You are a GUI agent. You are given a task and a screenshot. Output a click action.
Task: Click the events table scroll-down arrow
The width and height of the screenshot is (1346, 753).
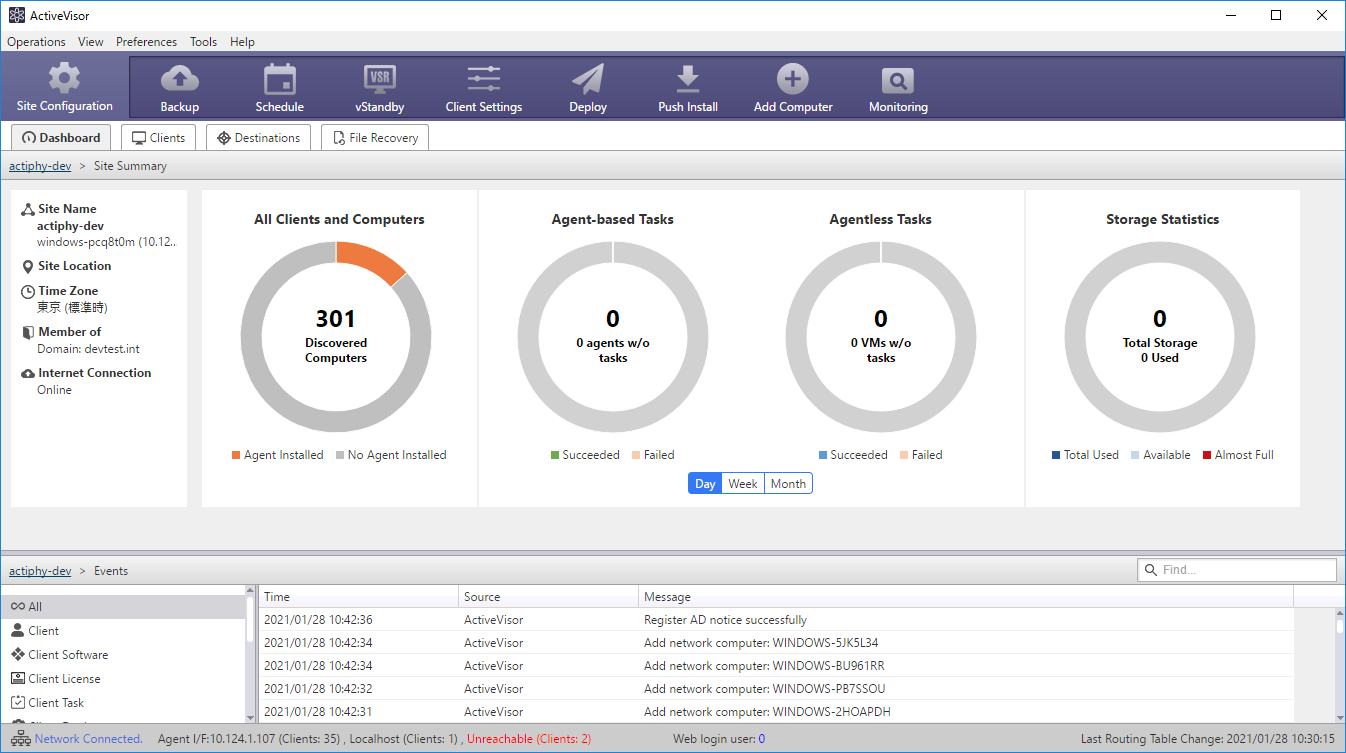pos(1340,717)
